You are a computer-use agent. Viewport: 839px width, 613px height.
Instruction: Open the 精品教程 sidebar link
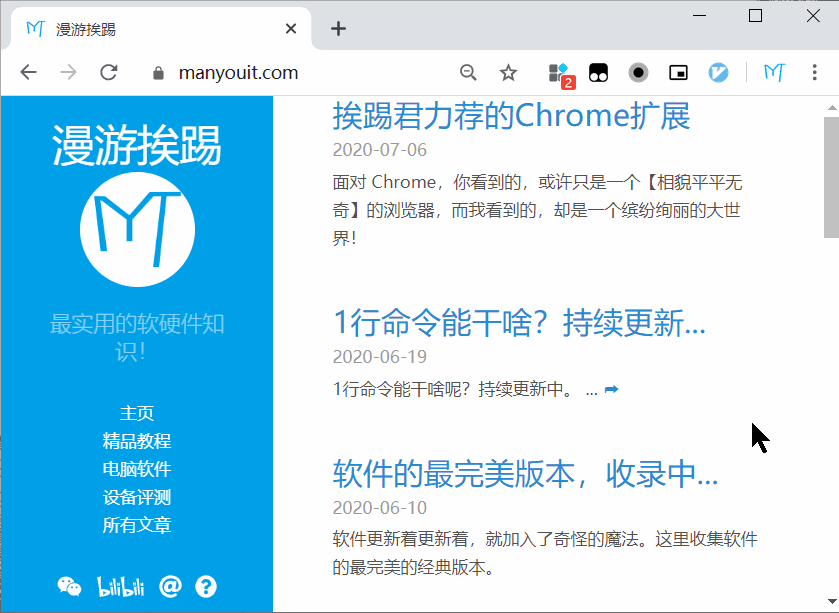point(137,440)
